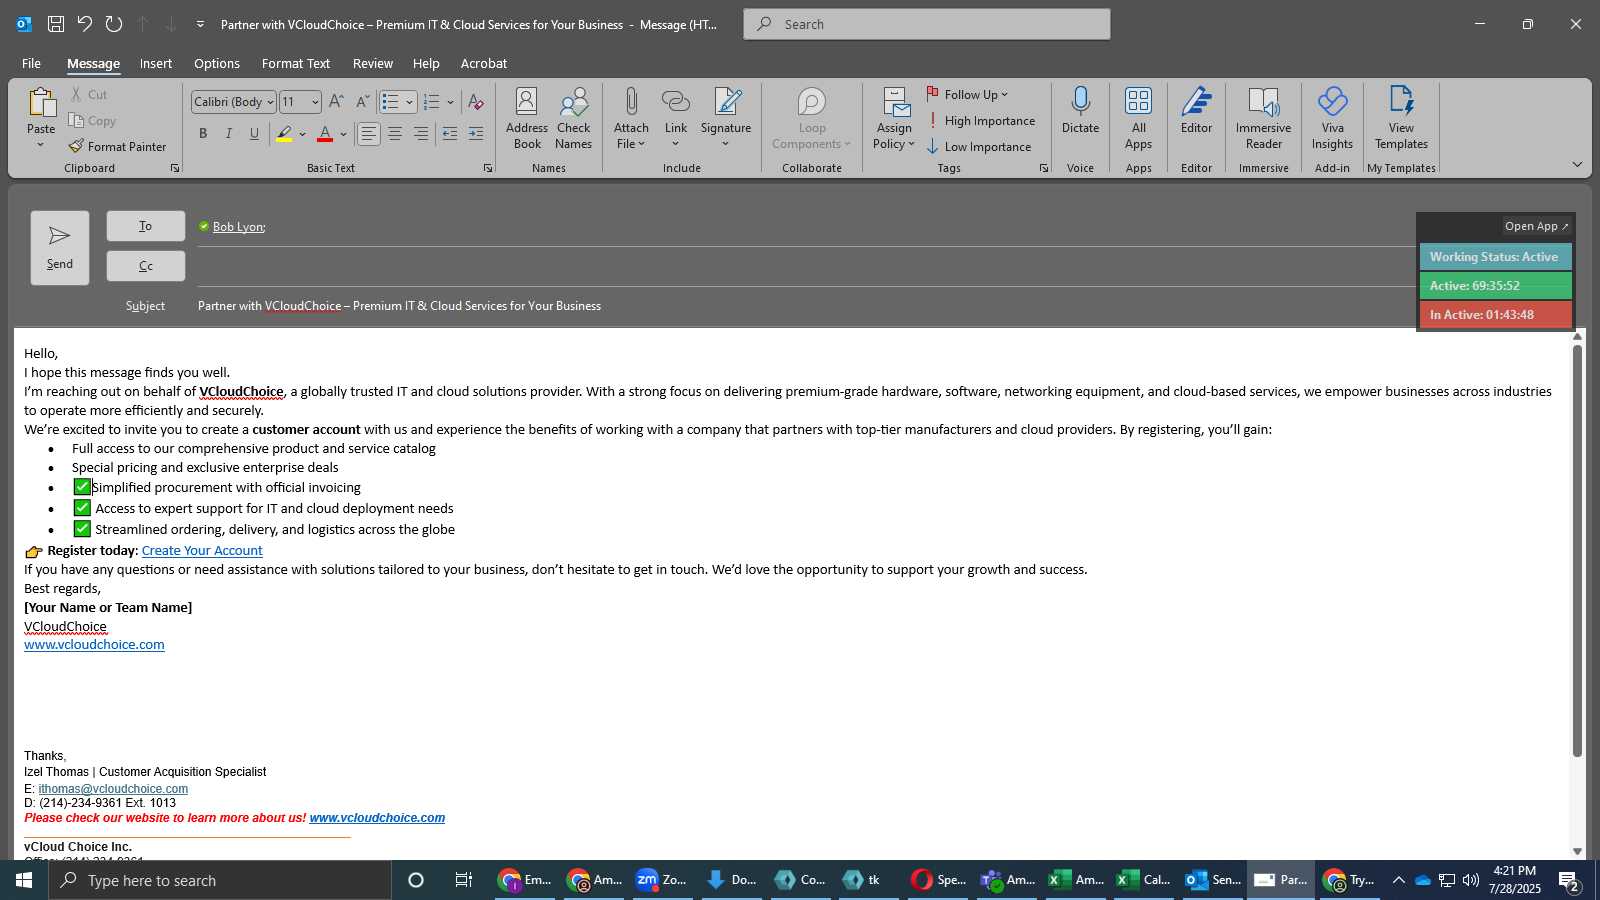The width and height of the screenshot is (1600, 900).
Task: Open All Apps panel
Action: pyautogui.click(x=1138, y=118)
